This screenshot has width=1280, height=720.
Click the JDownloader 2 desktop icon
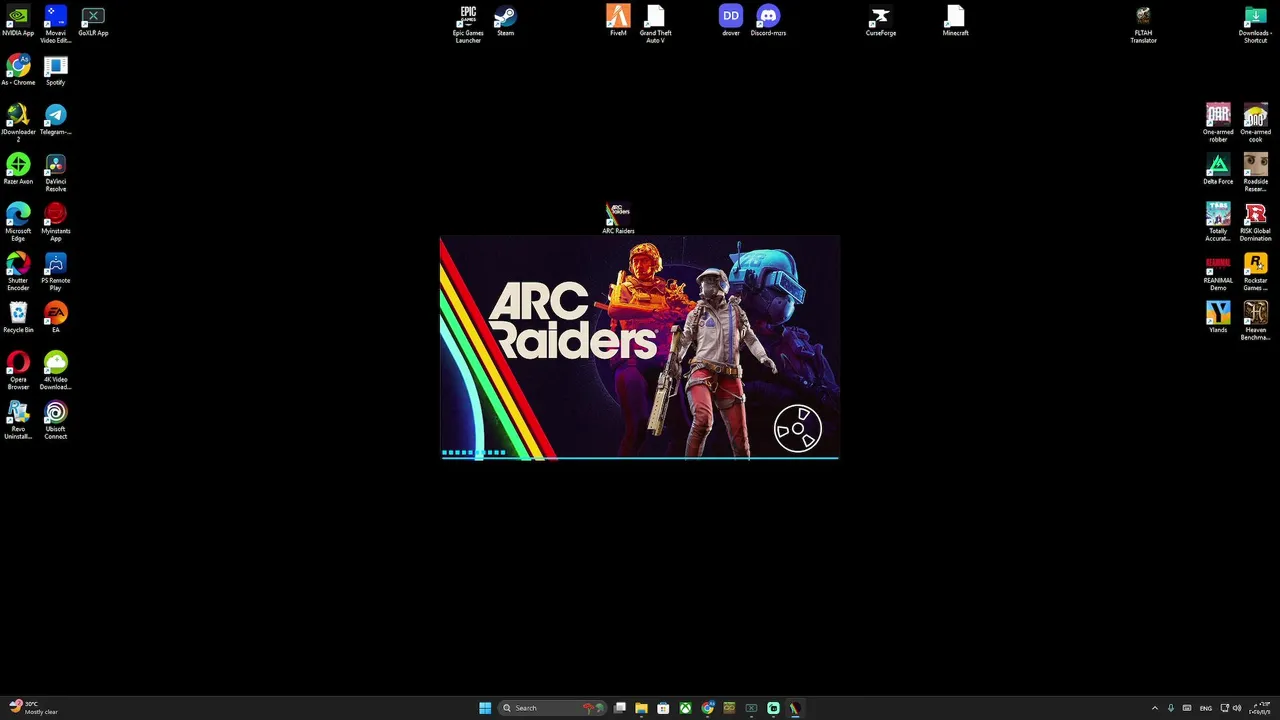pyautogui.click(x=18, y=123)
